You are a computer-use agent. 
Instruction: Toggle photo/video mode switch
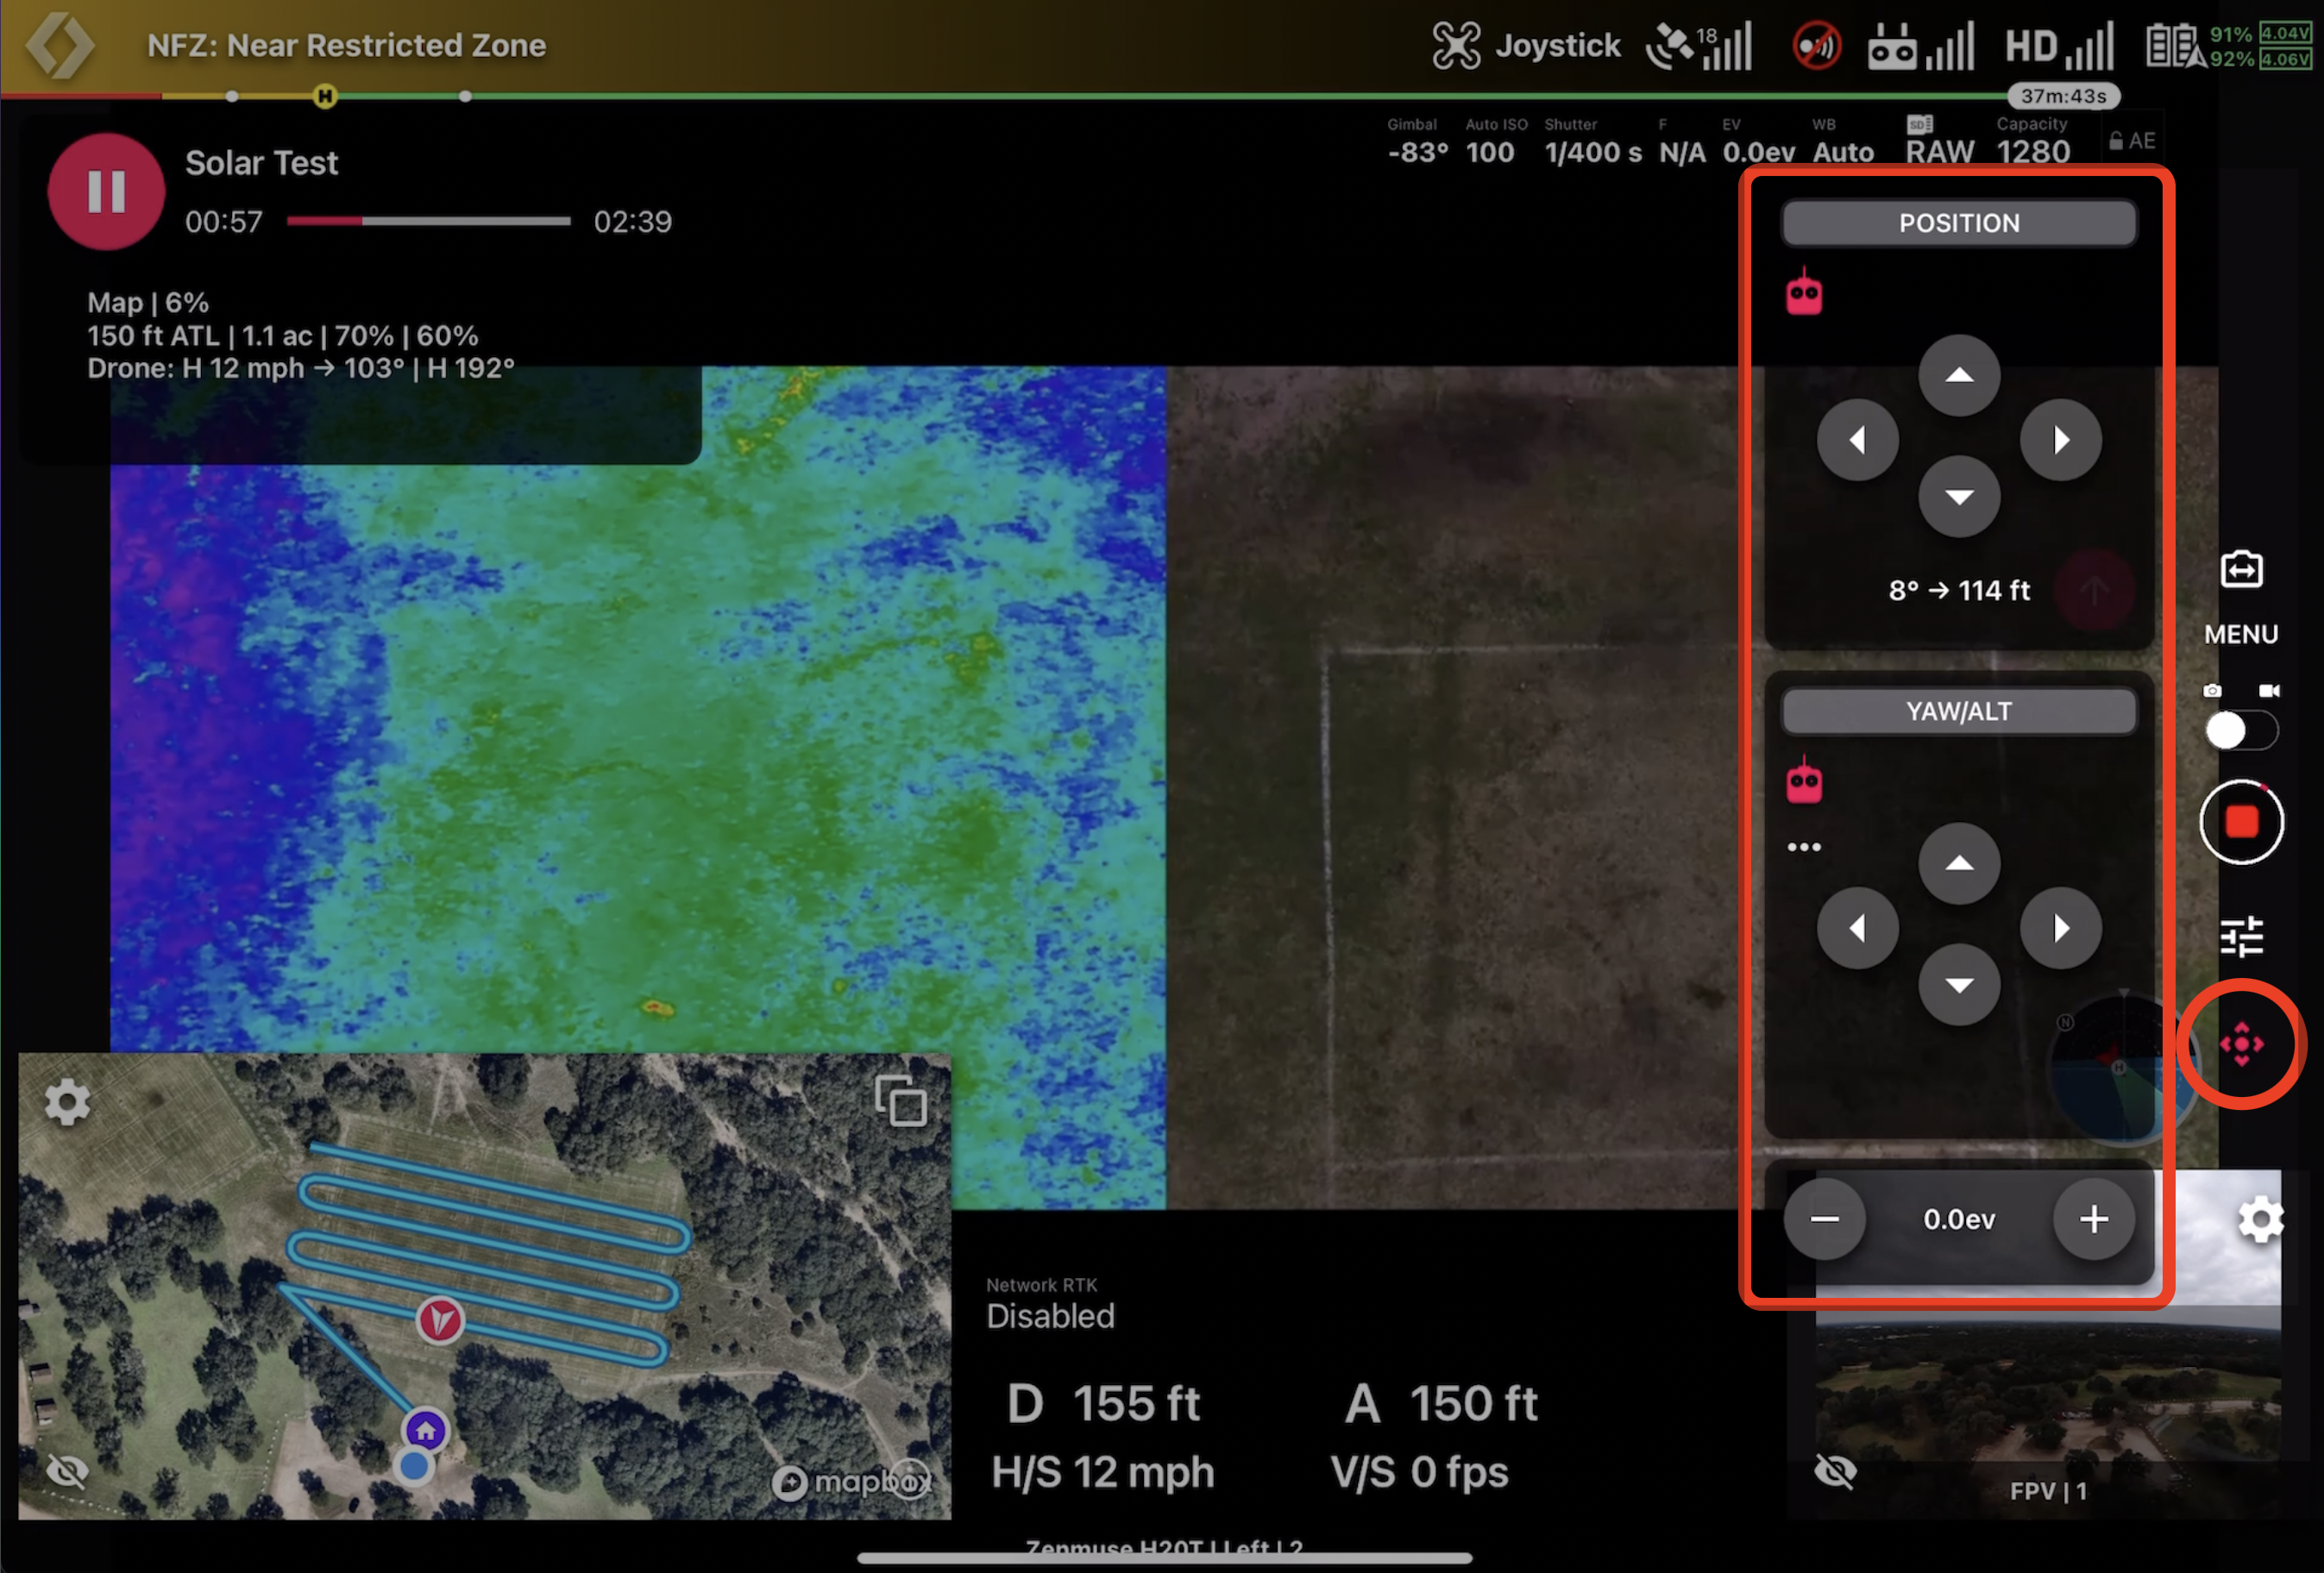coord(2241,731)
